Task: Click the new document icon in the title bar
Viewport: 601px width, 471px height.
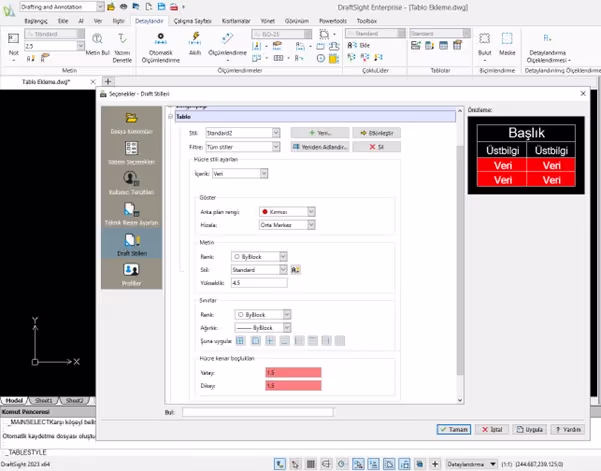Action: pos(148,7)
